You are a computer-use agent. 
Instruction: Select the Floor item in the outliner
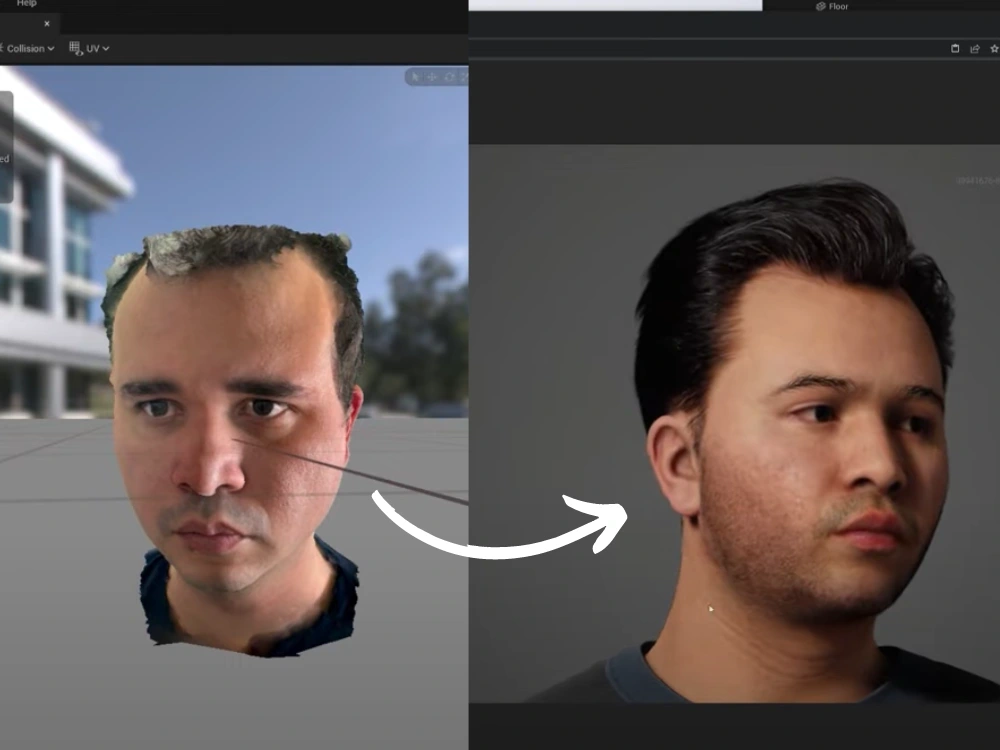pyautogui.click(x=832, y=6)
